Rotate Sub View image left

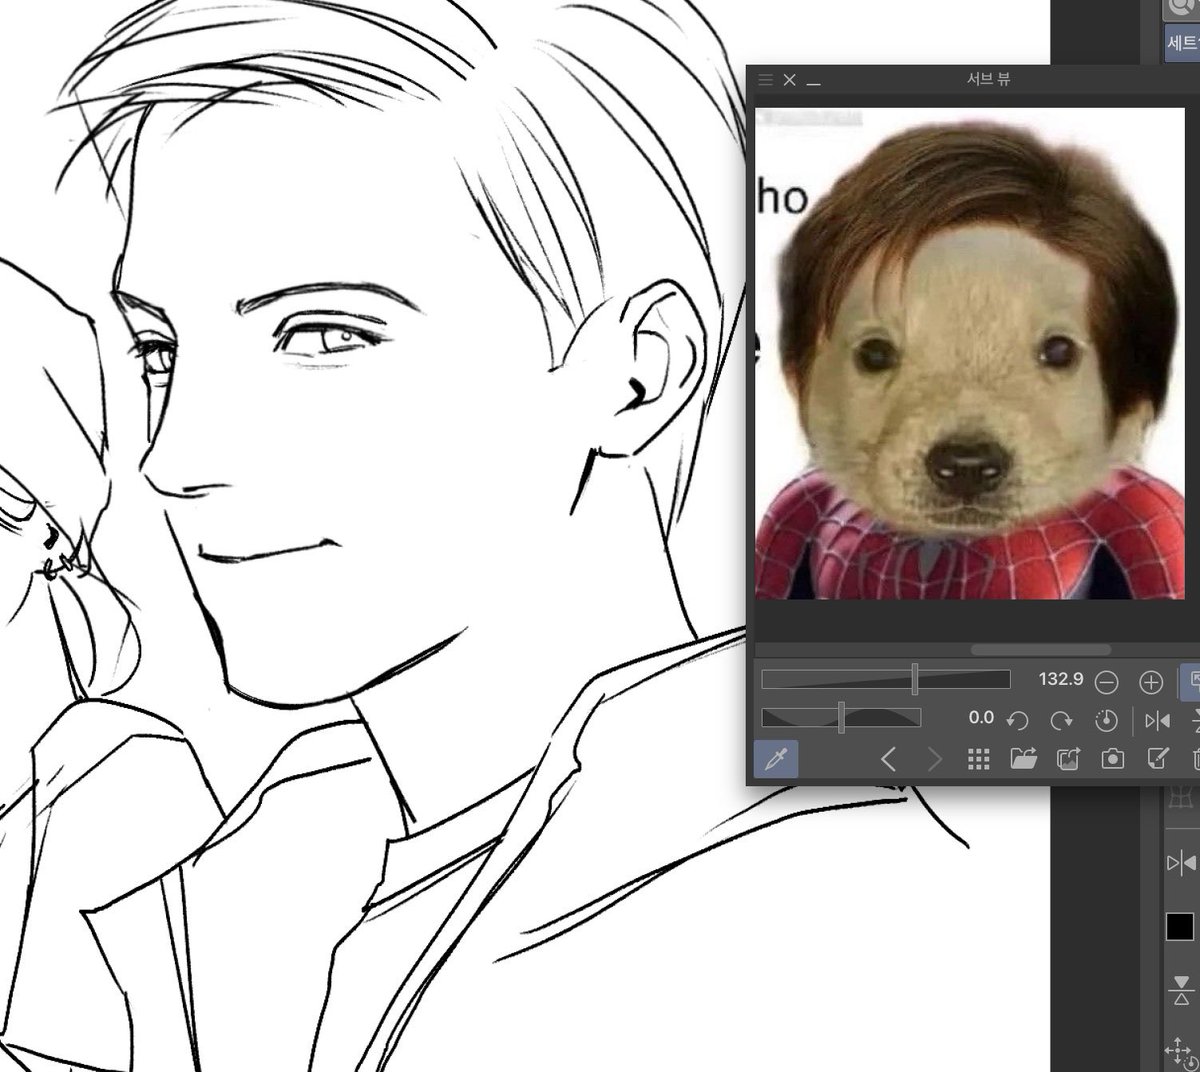tap(1017, 720)
